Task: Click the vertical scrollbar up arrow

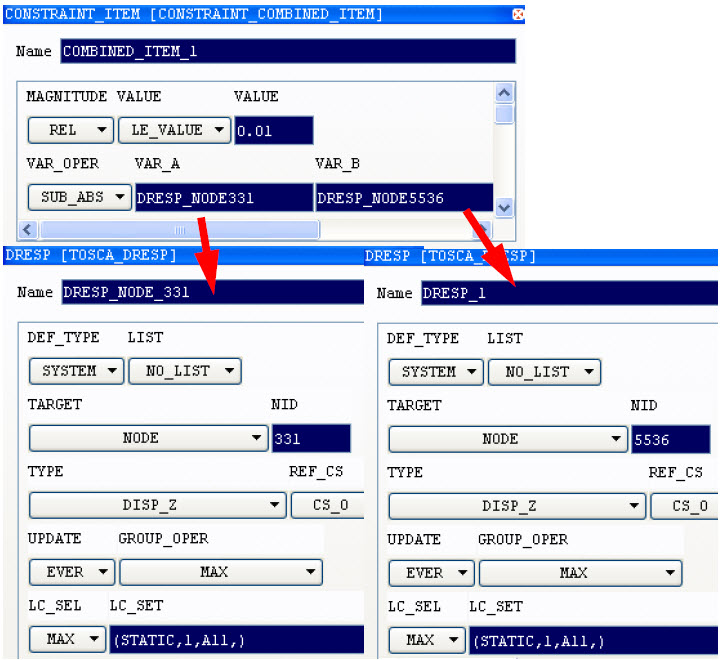Action: (504, 93)
